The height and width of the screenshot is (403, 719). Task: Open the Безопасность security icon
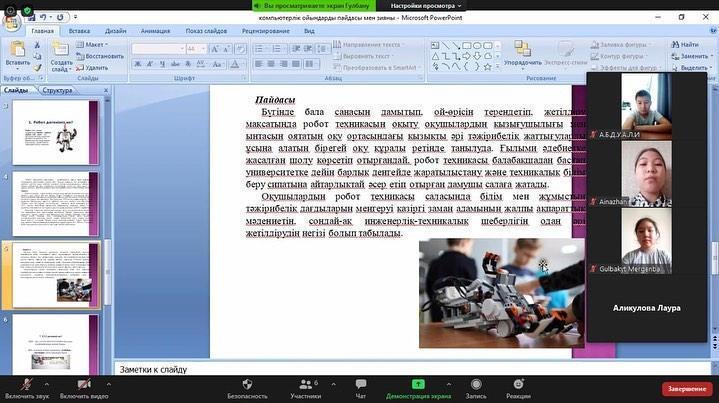click(x=247, y=387)
